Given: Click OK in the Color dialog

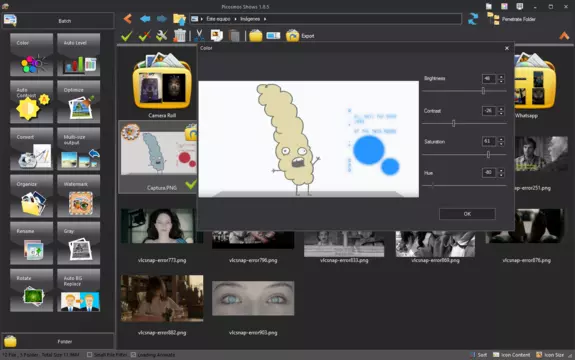Looking at the screenshot, I should [x=467, y=214].
